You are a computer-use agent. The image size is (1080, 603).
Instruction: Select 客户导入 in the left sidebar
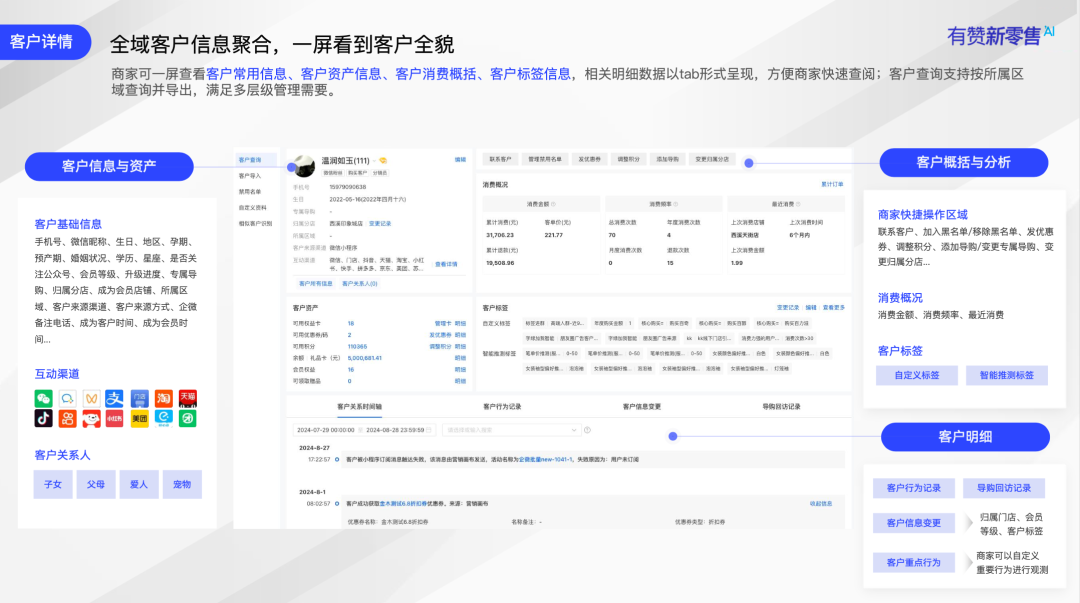[250, 175]
